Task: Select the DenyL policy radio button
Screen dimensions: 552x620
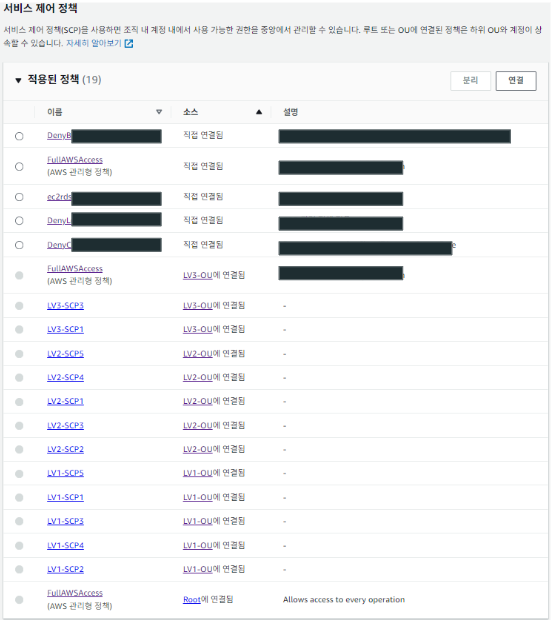Action: pyautogui.click(x=19, y=221)
